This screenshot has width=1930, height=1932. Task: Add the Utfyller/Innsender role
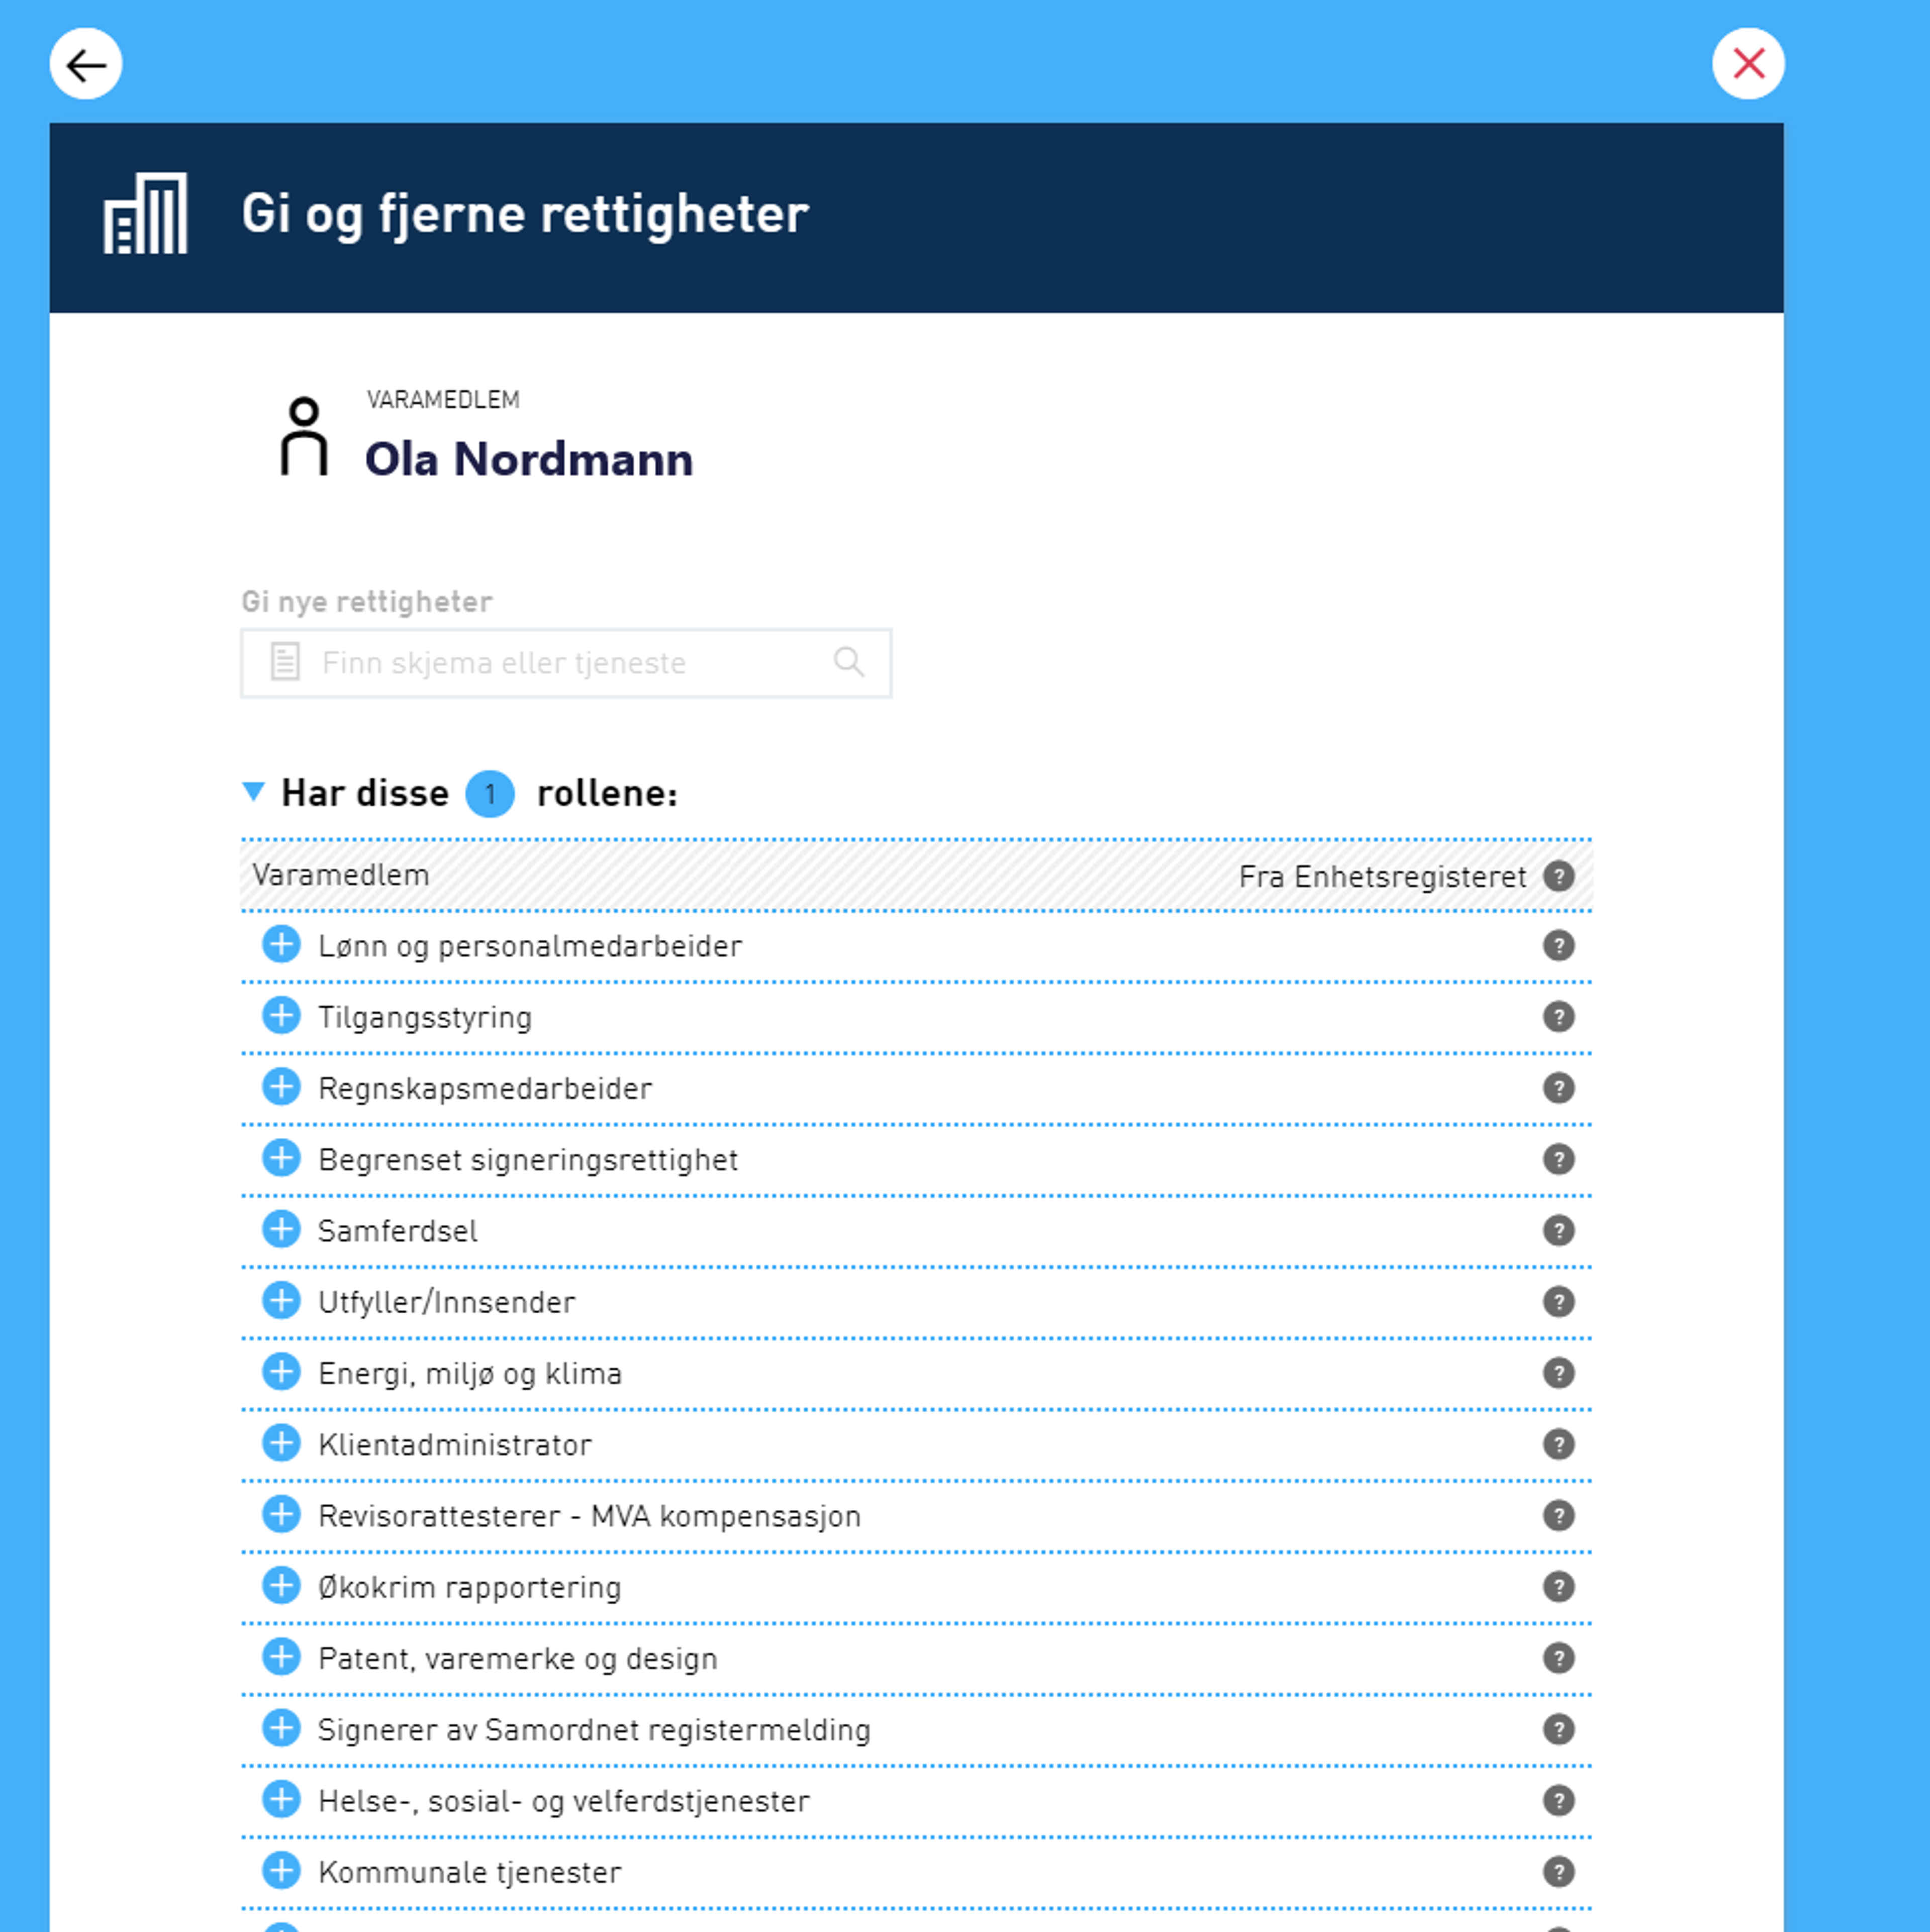click(x=281, y=1300)
